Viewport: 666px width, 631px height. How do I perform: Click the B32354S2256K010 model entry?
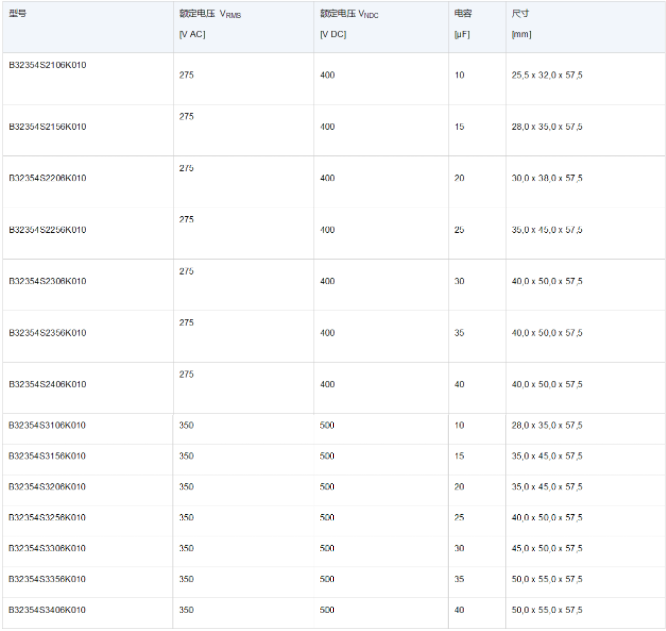[47, 230]
